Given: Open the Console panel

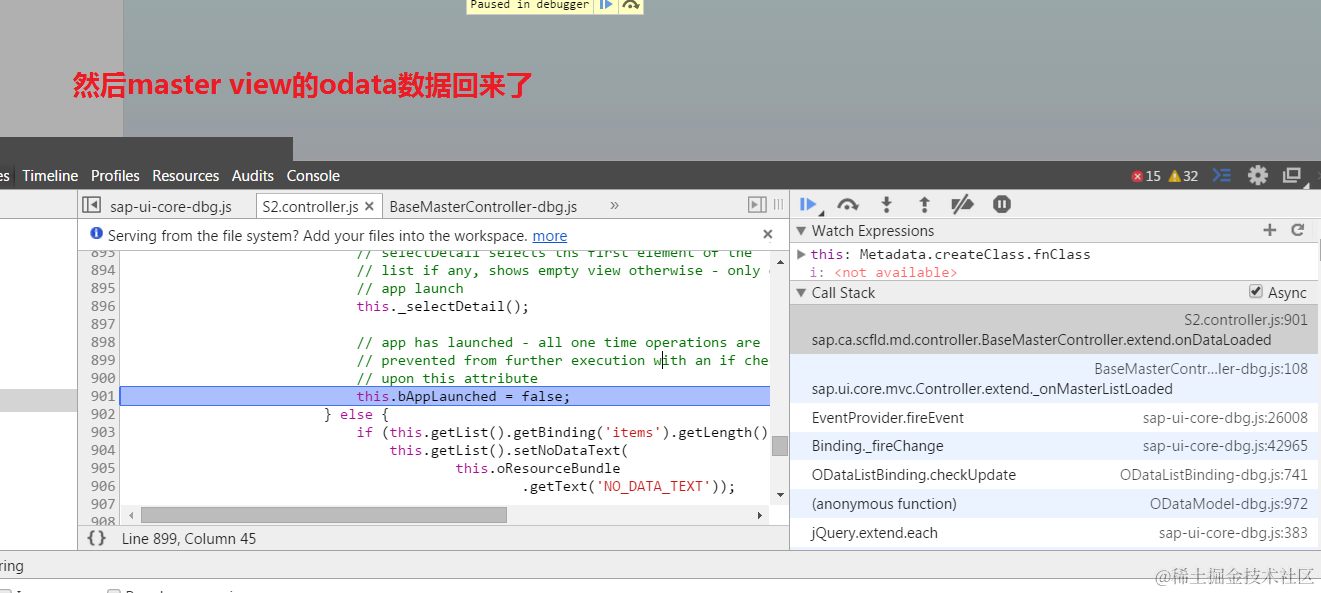Looking at the screenshot, I should click(313, 176).
